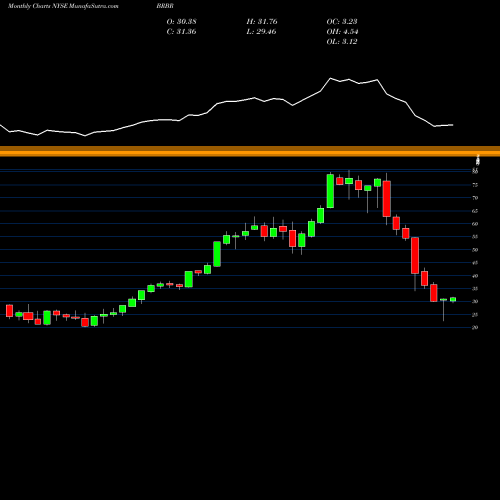This screenshot has height=500, width=500.
Task: Select the leftmost red candle on the chart
Action: coord(9,311)
